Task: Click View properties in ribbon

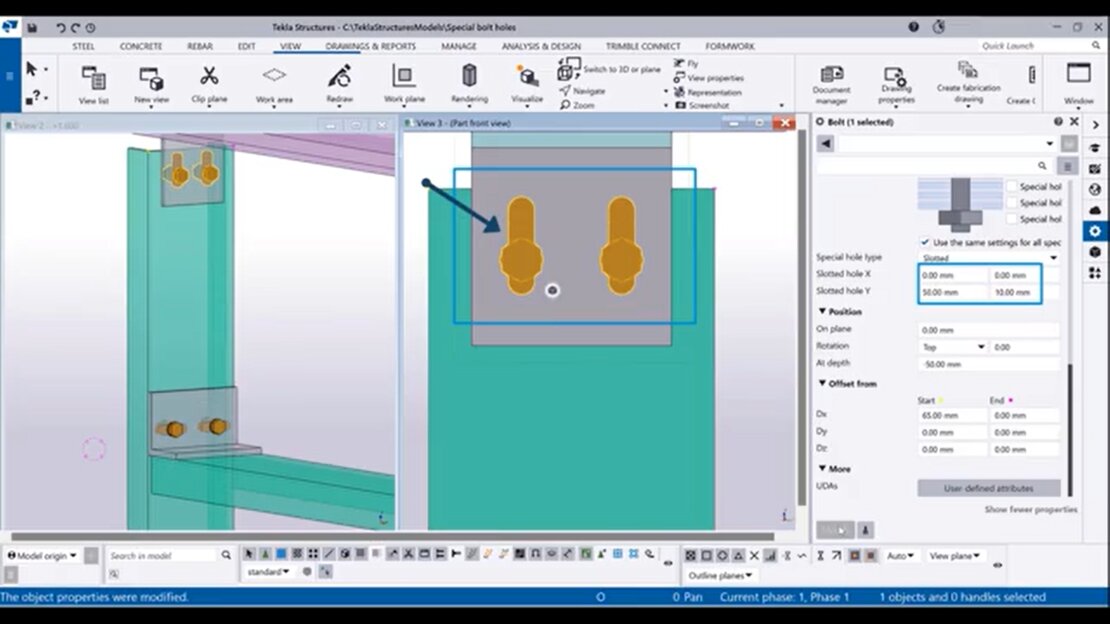Action: [709, 78]
